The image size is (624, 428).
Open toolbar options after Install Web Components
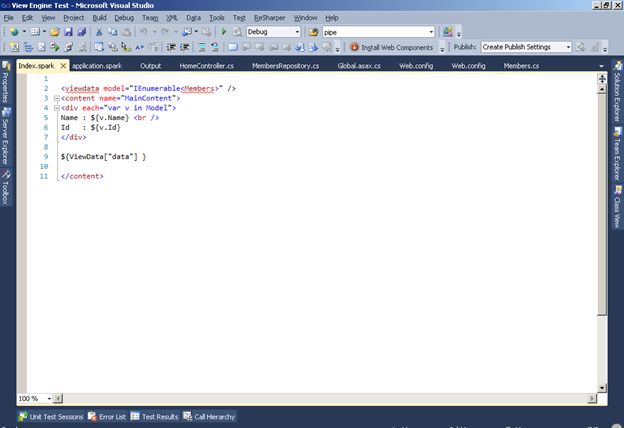(442, 48)
